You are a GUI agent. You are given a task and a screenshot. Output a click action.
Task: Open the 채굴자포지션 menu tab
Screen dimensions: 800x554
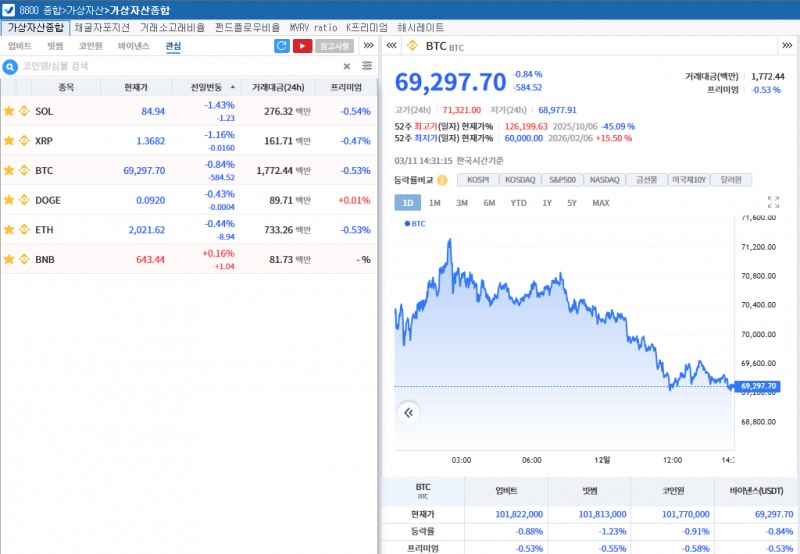click(x=102, y=28)
